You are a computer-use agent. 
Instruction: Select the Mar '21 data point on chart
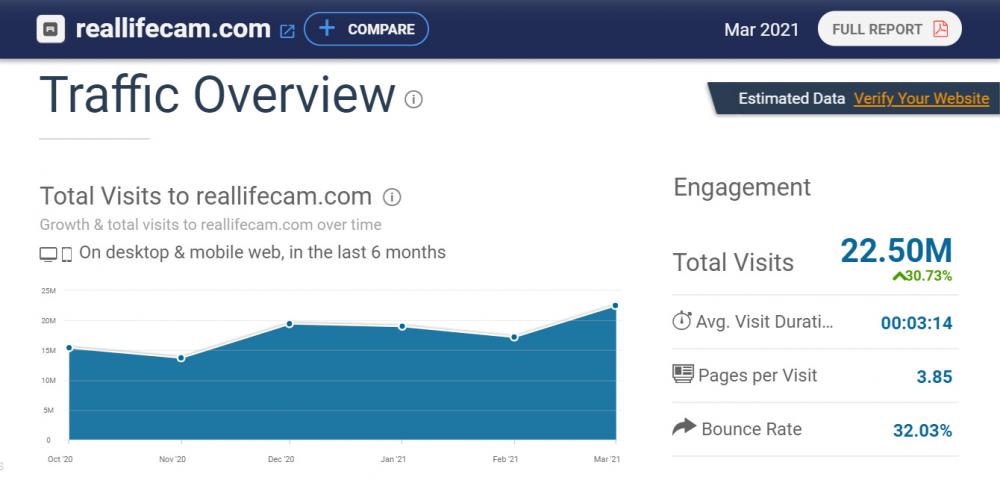click(x=615, y=306)
